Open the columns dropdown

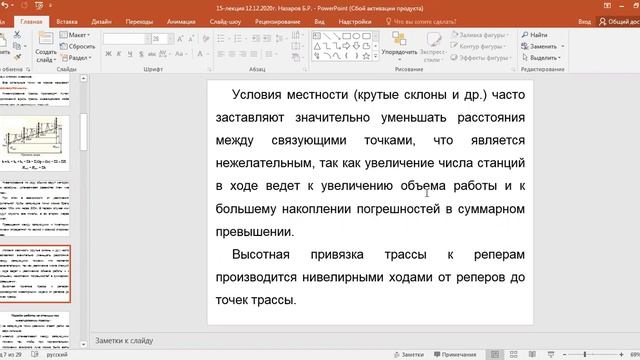[270, 54]
